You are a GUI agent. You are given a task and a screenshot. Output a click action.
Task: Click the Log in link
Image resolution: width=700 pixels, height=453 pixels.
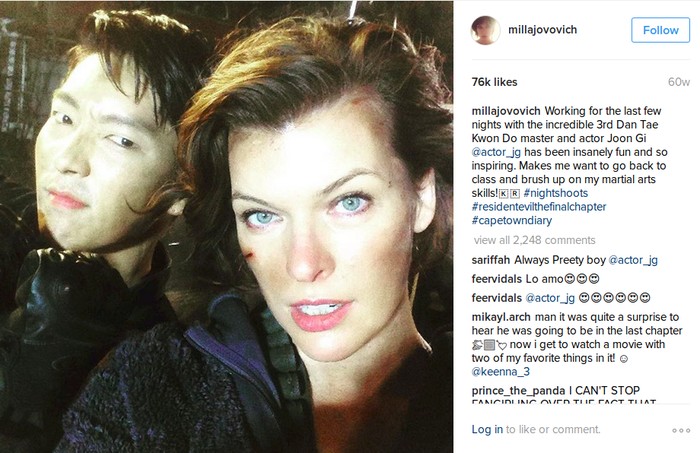click(487, 429)
